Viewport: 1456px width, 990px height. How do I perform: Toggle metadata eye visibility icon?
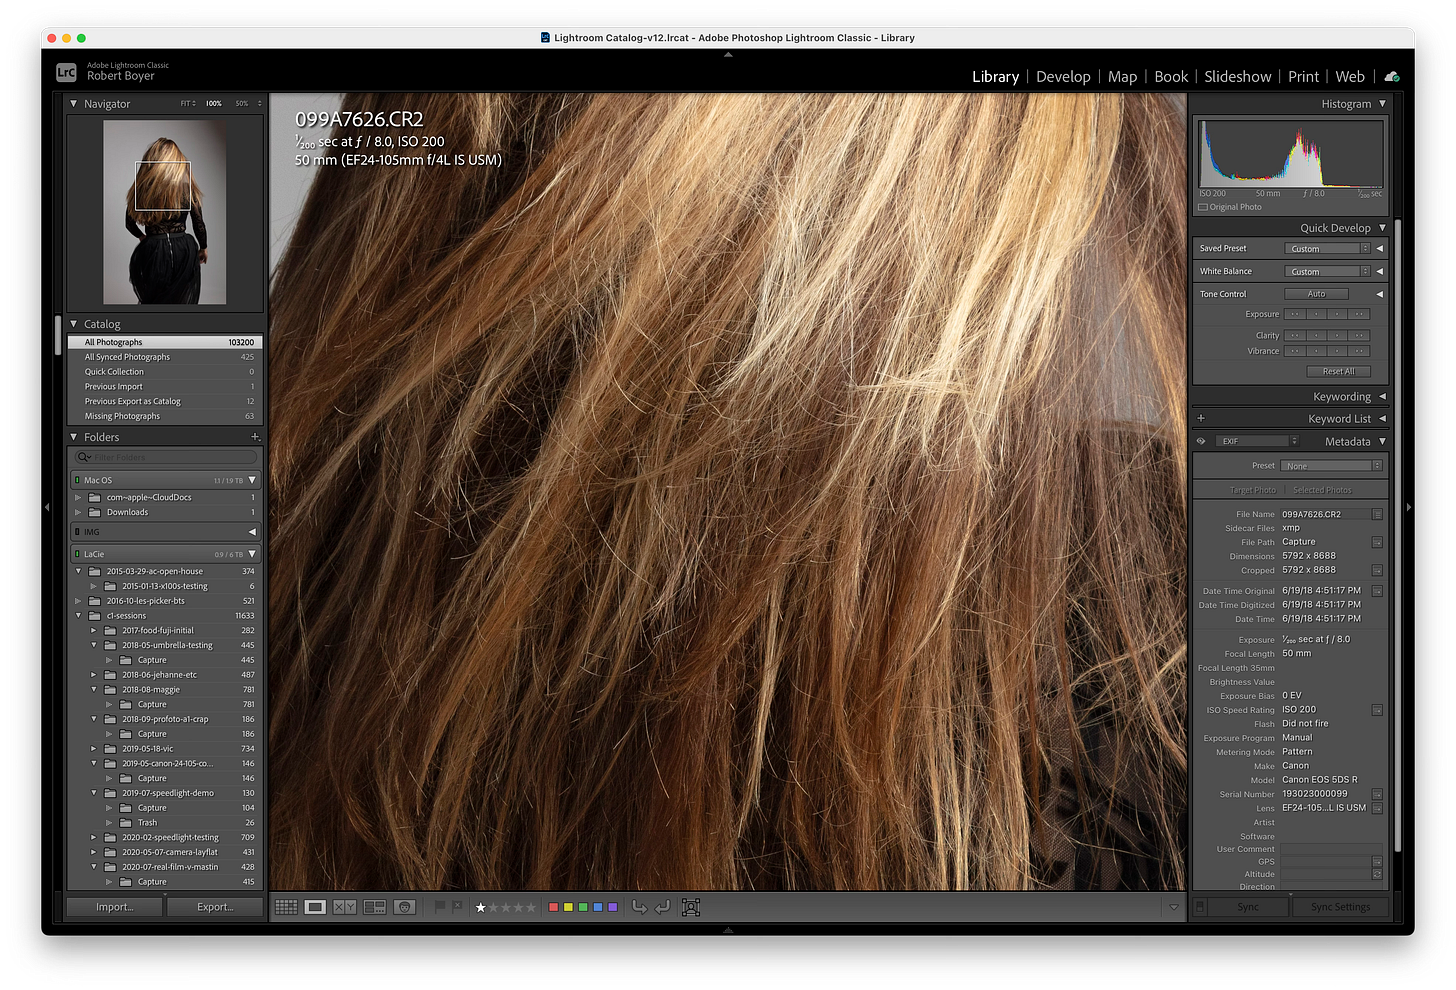coord(1201,441)
